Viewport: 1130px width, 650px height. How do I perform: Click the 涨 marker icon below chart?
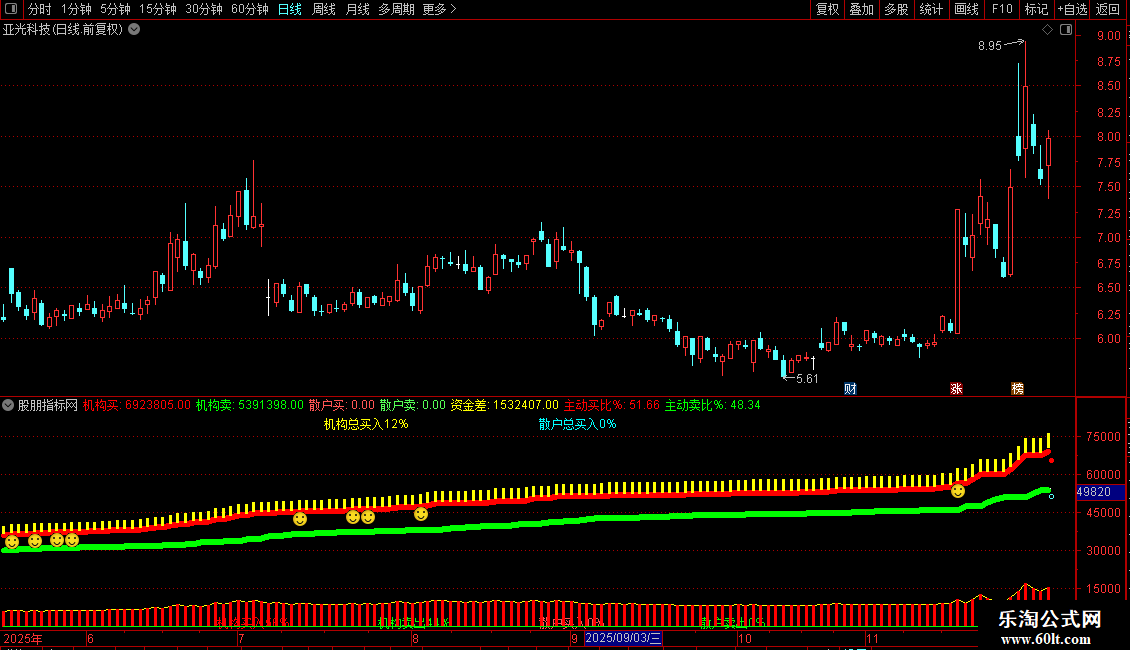pyautogui.click(x=956, y=389)
